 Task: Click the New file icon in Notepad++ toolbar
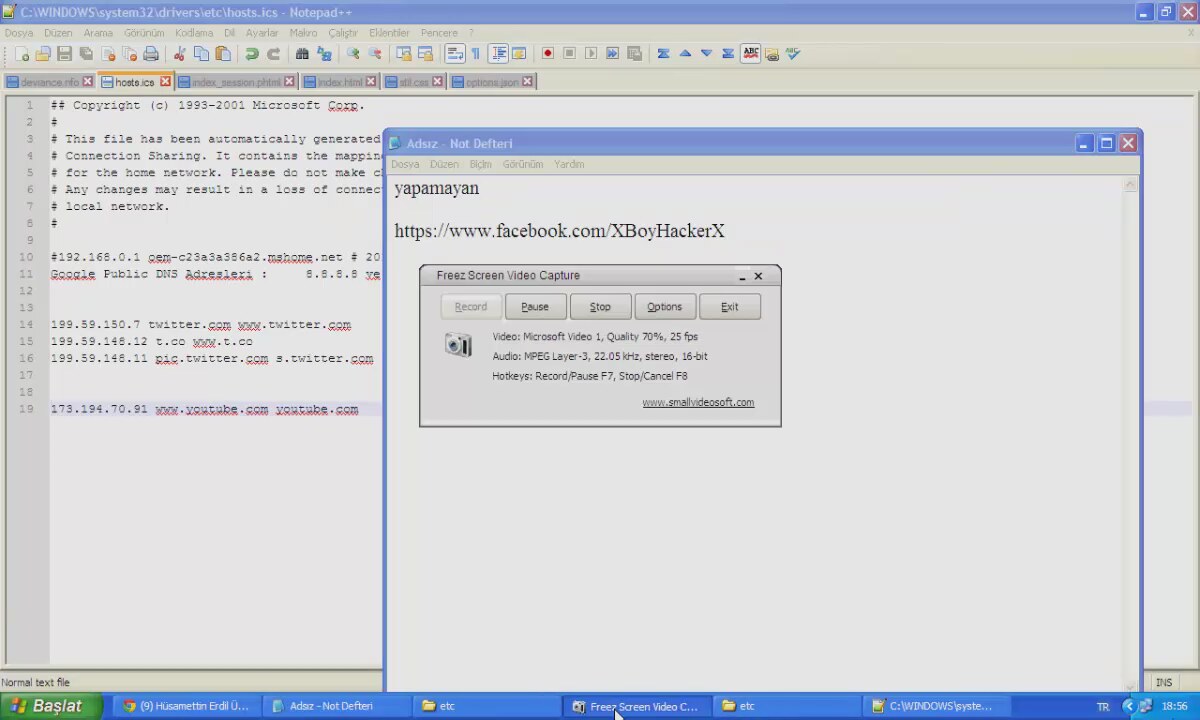point(22,54)
